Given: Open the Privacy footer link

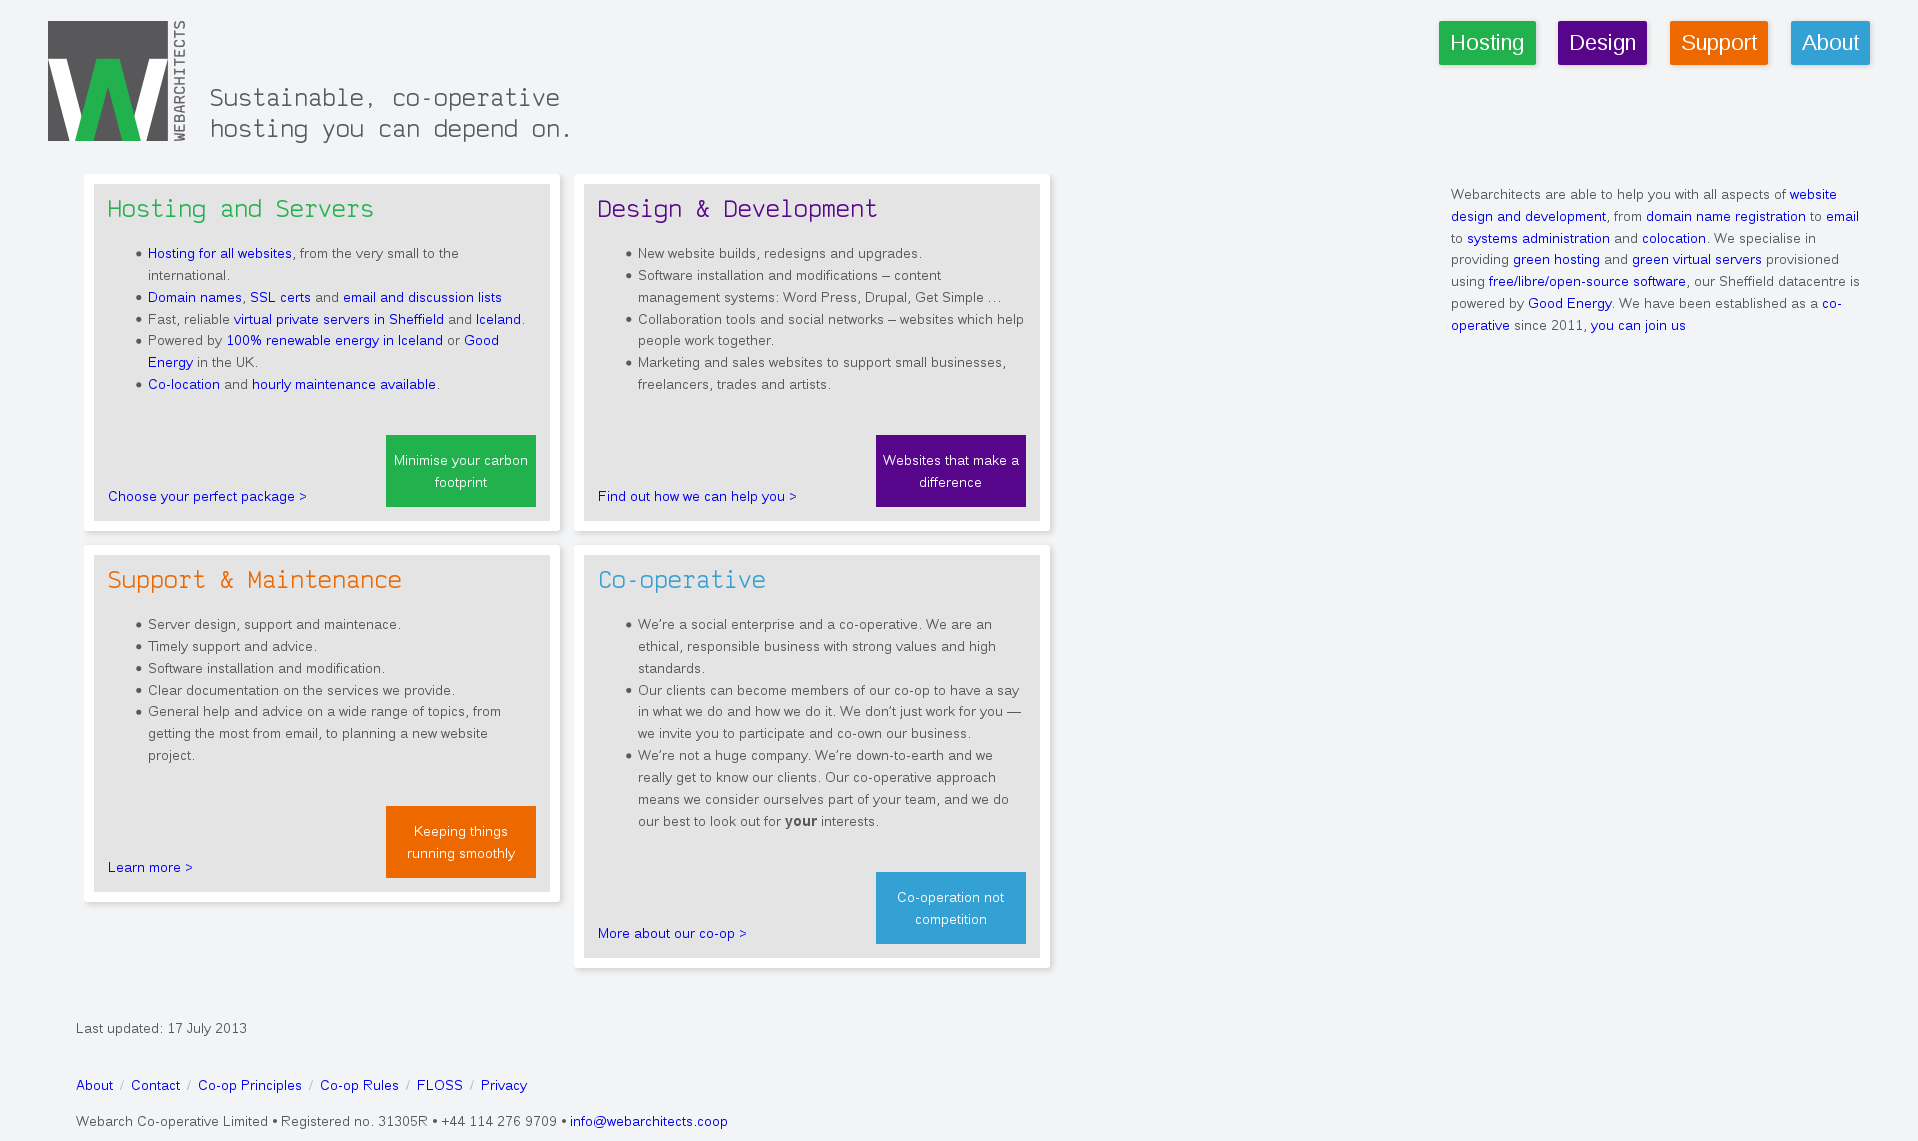Looking at the screenshot, I should tap(503, 1086).
